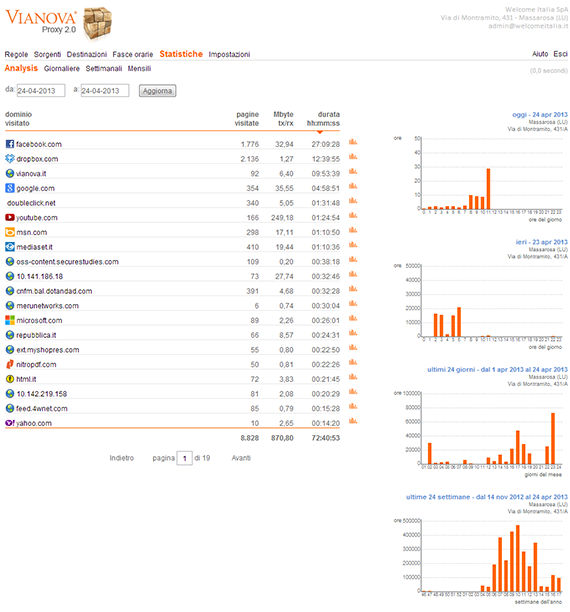Viewport: 570px width, 612px height.
Task: Click the Google favicon
Action: click(x=10, y=188)
